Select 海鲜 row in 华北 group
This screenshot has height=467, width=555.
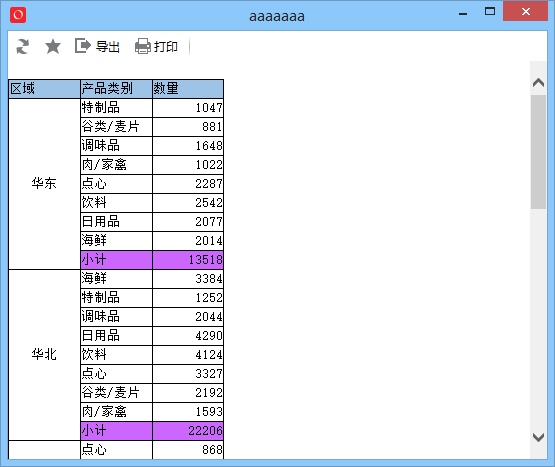pos(116,279)
